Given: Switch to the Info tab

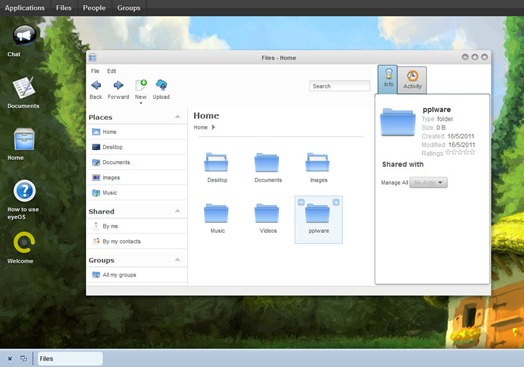Looking at the screenshot, I should coord(388,79).
